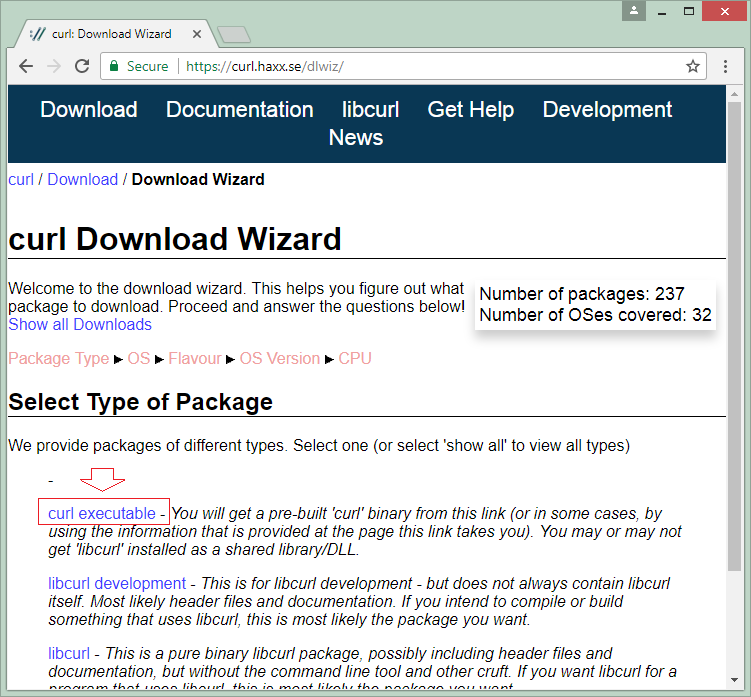Viewport: 751px width, 697px height.
Task: Go to Download breadcrumb link
Action: pos(82,179)
